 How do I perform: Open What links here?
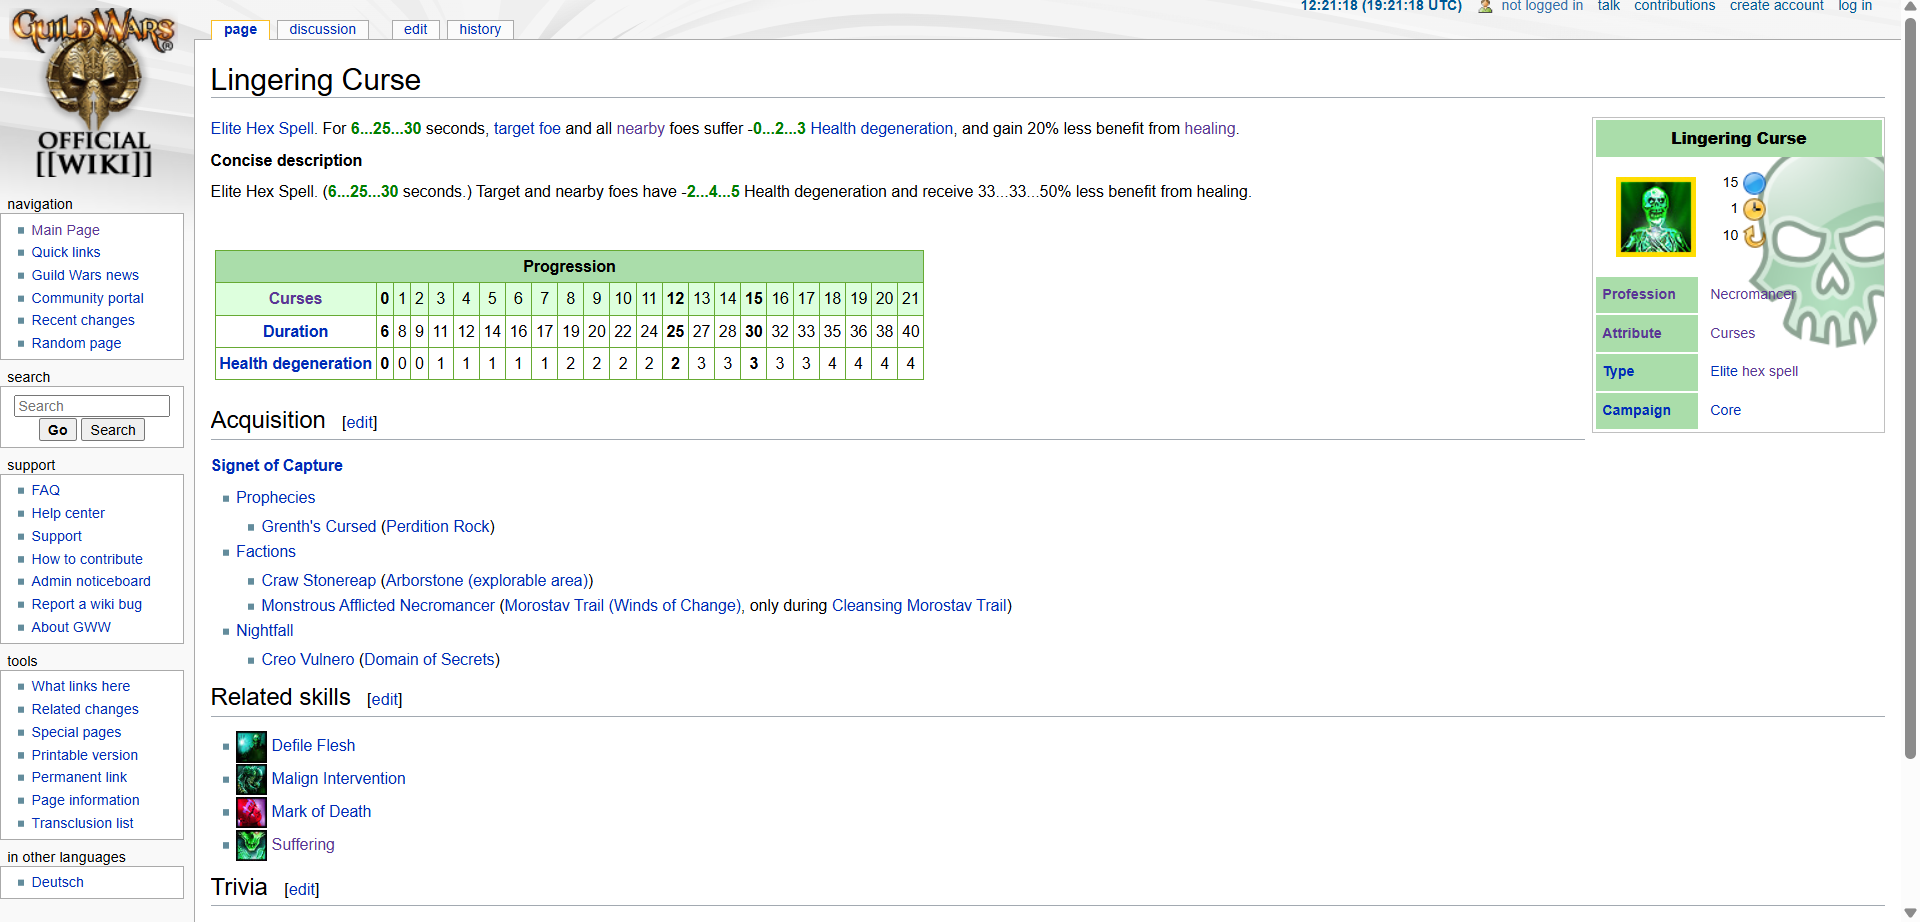tap(80, 686)
